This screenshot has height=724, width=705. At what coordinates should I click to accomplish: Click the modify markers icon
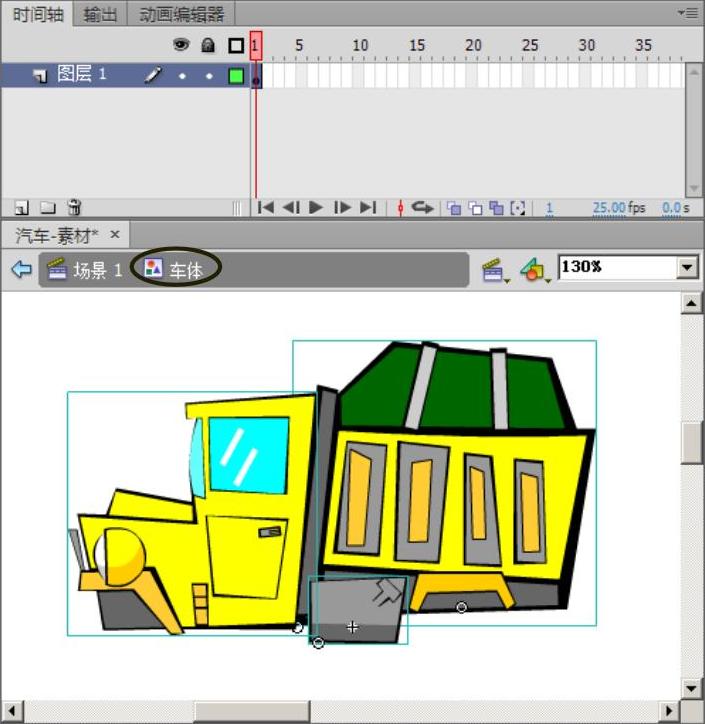[x=518, y=208]
